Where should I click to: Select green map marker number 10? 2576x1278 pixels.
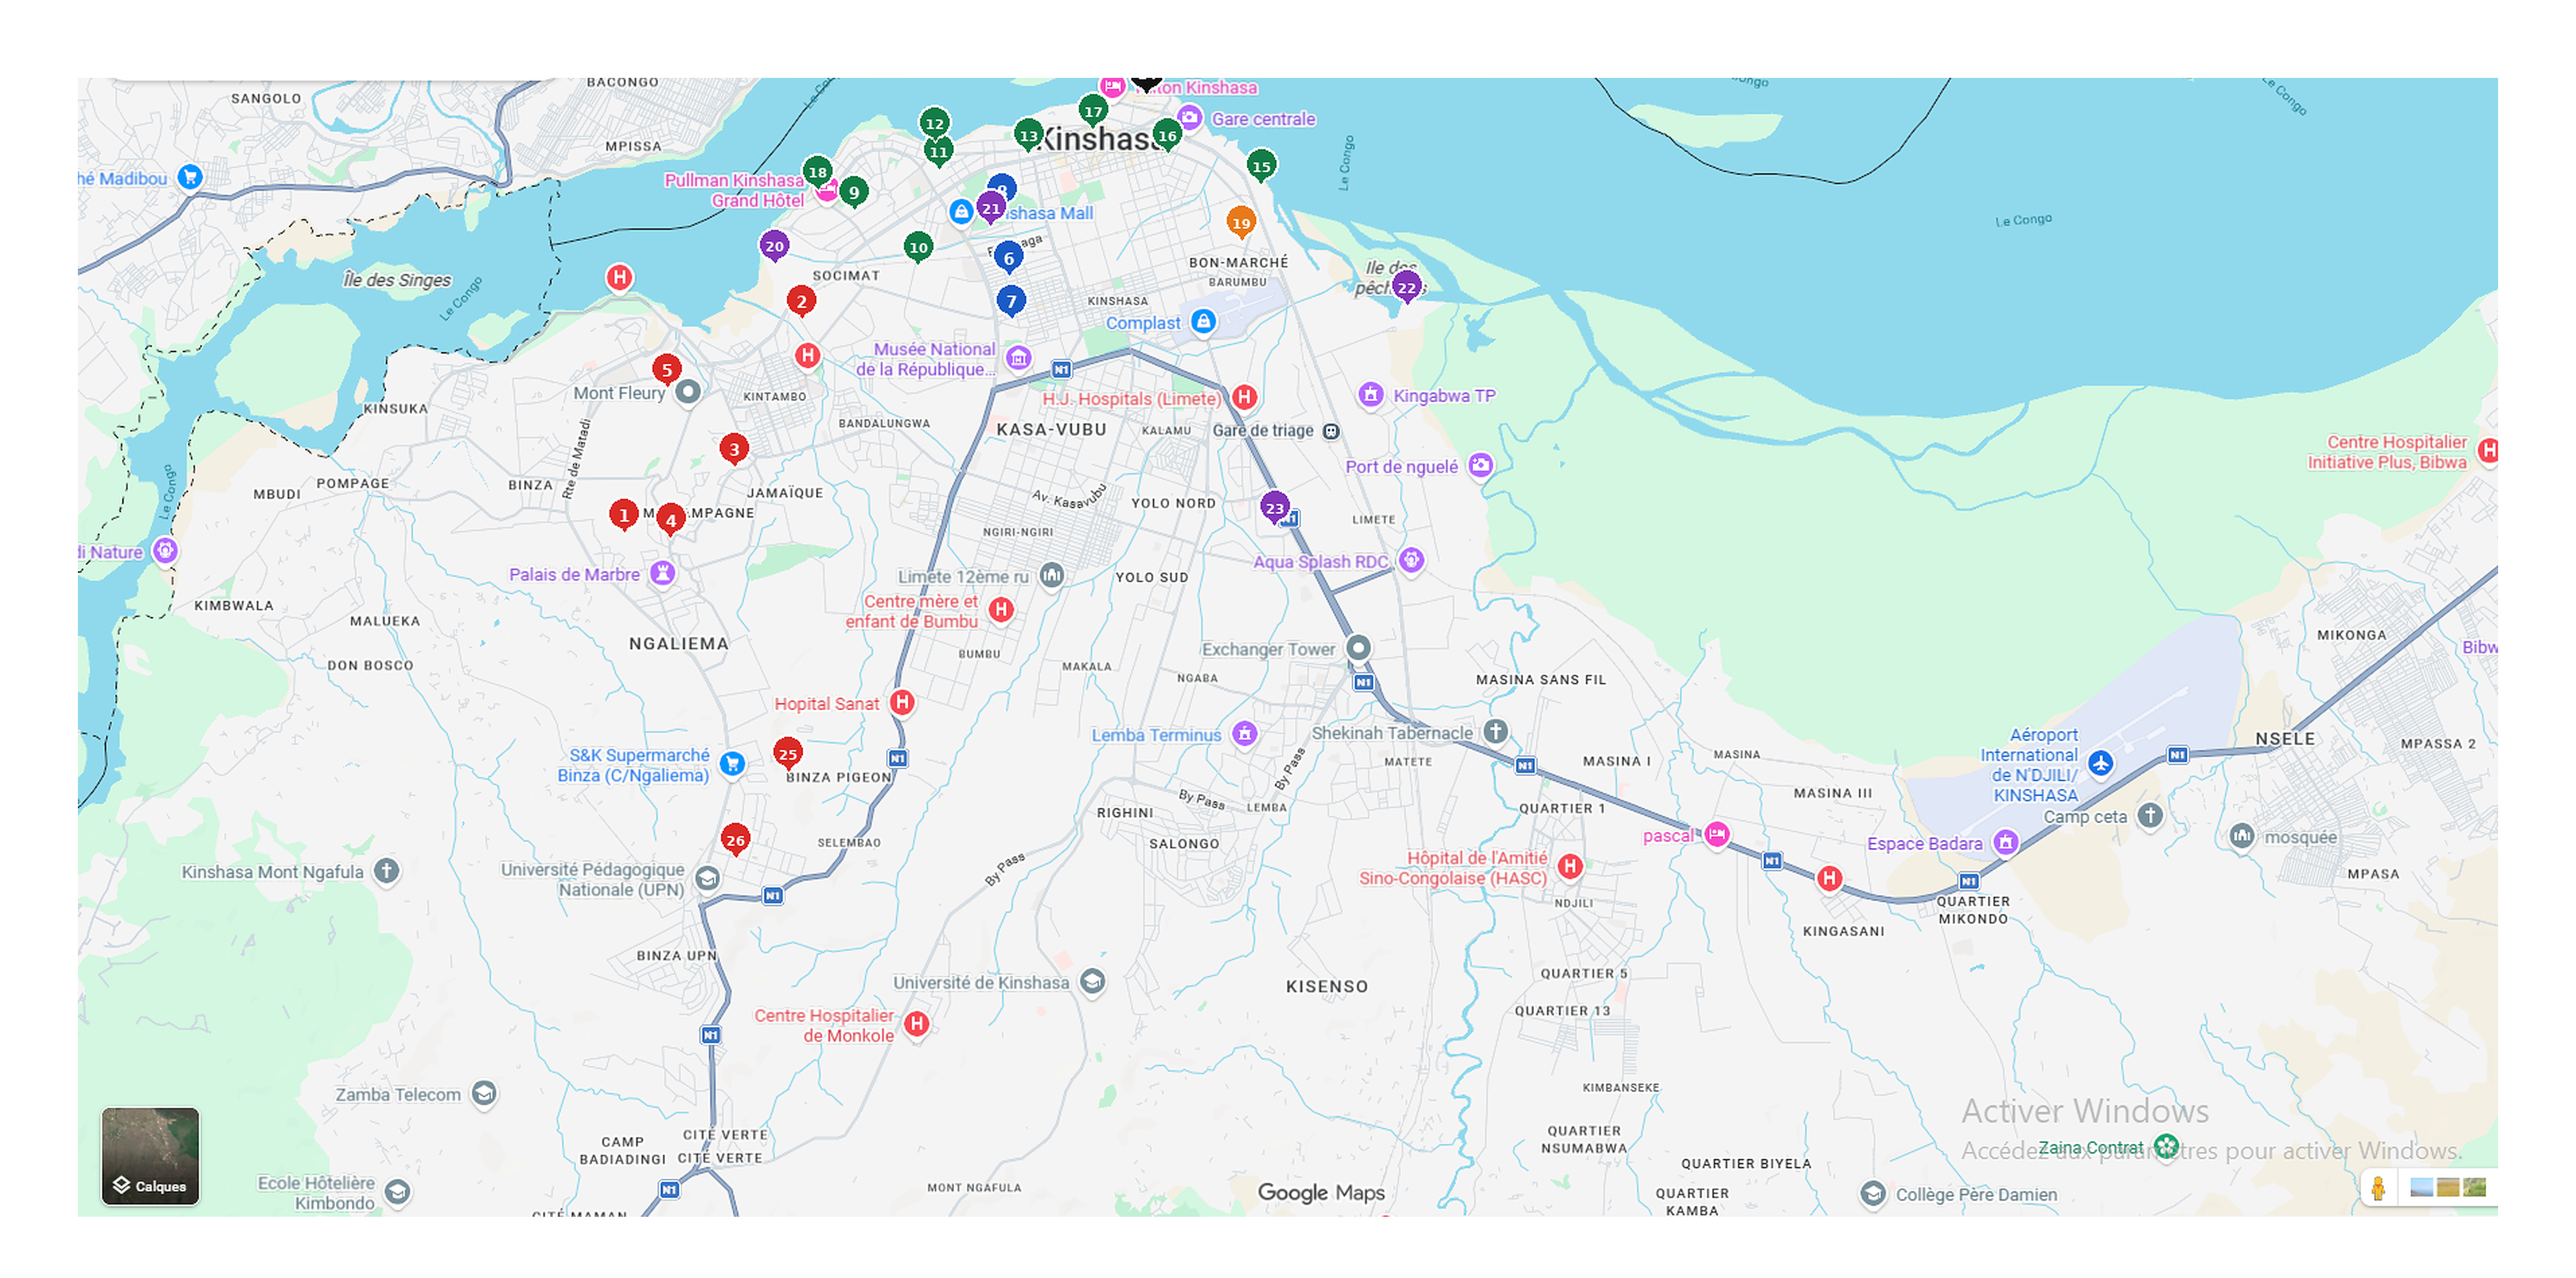pos(918,247)
